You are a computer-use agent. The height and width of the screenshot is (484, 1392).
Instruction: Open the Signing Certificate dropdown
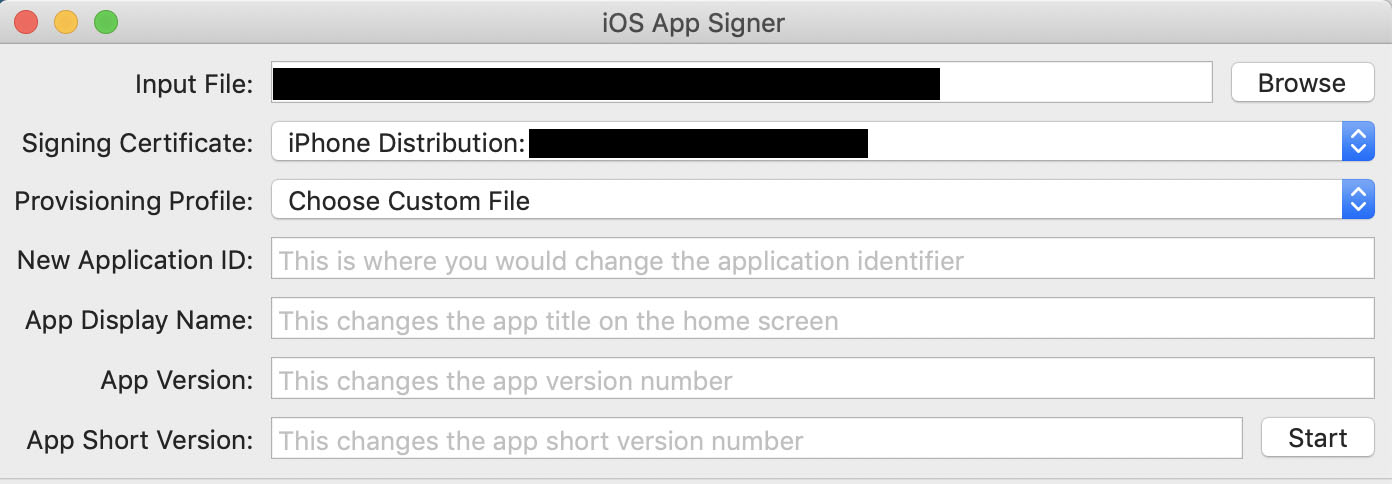pyautogui.click(x=823, y=142)
